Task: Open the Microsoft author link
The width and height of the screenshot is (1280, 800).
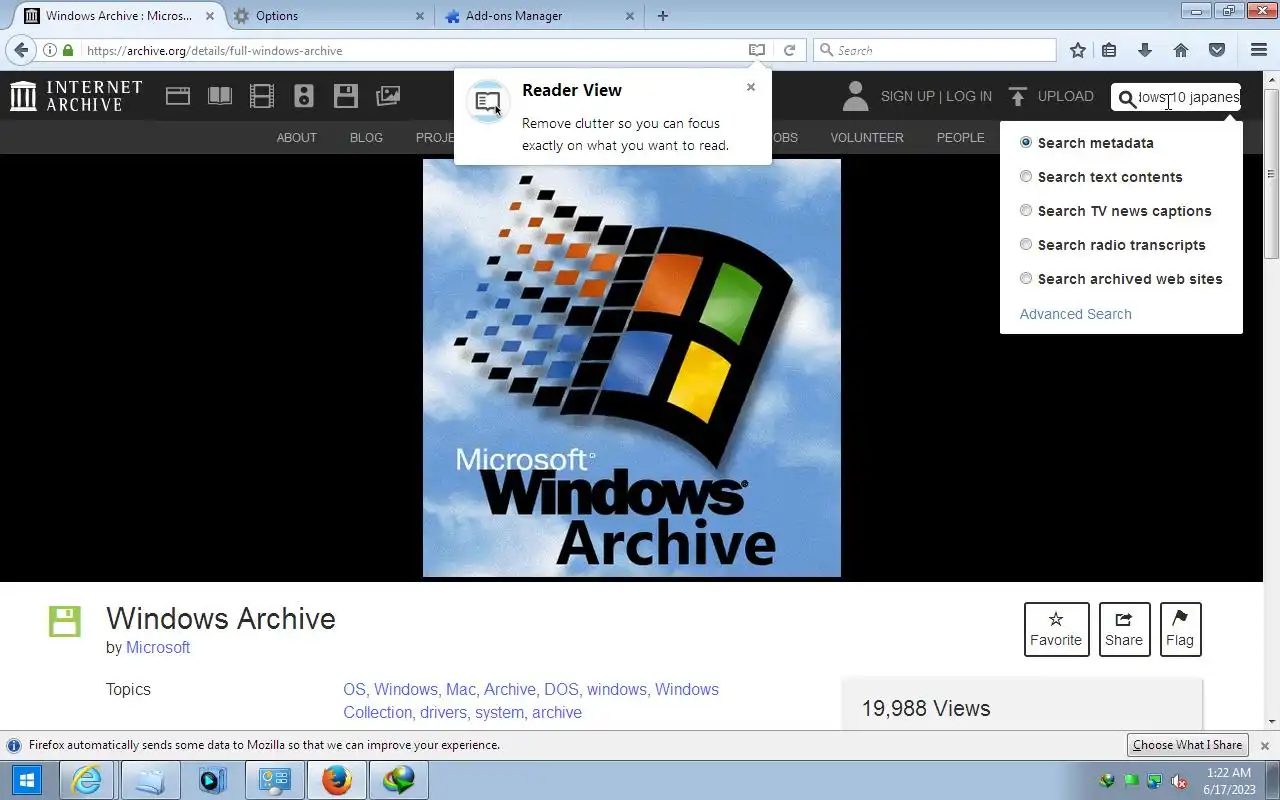Action: click(x=158, y=648)
